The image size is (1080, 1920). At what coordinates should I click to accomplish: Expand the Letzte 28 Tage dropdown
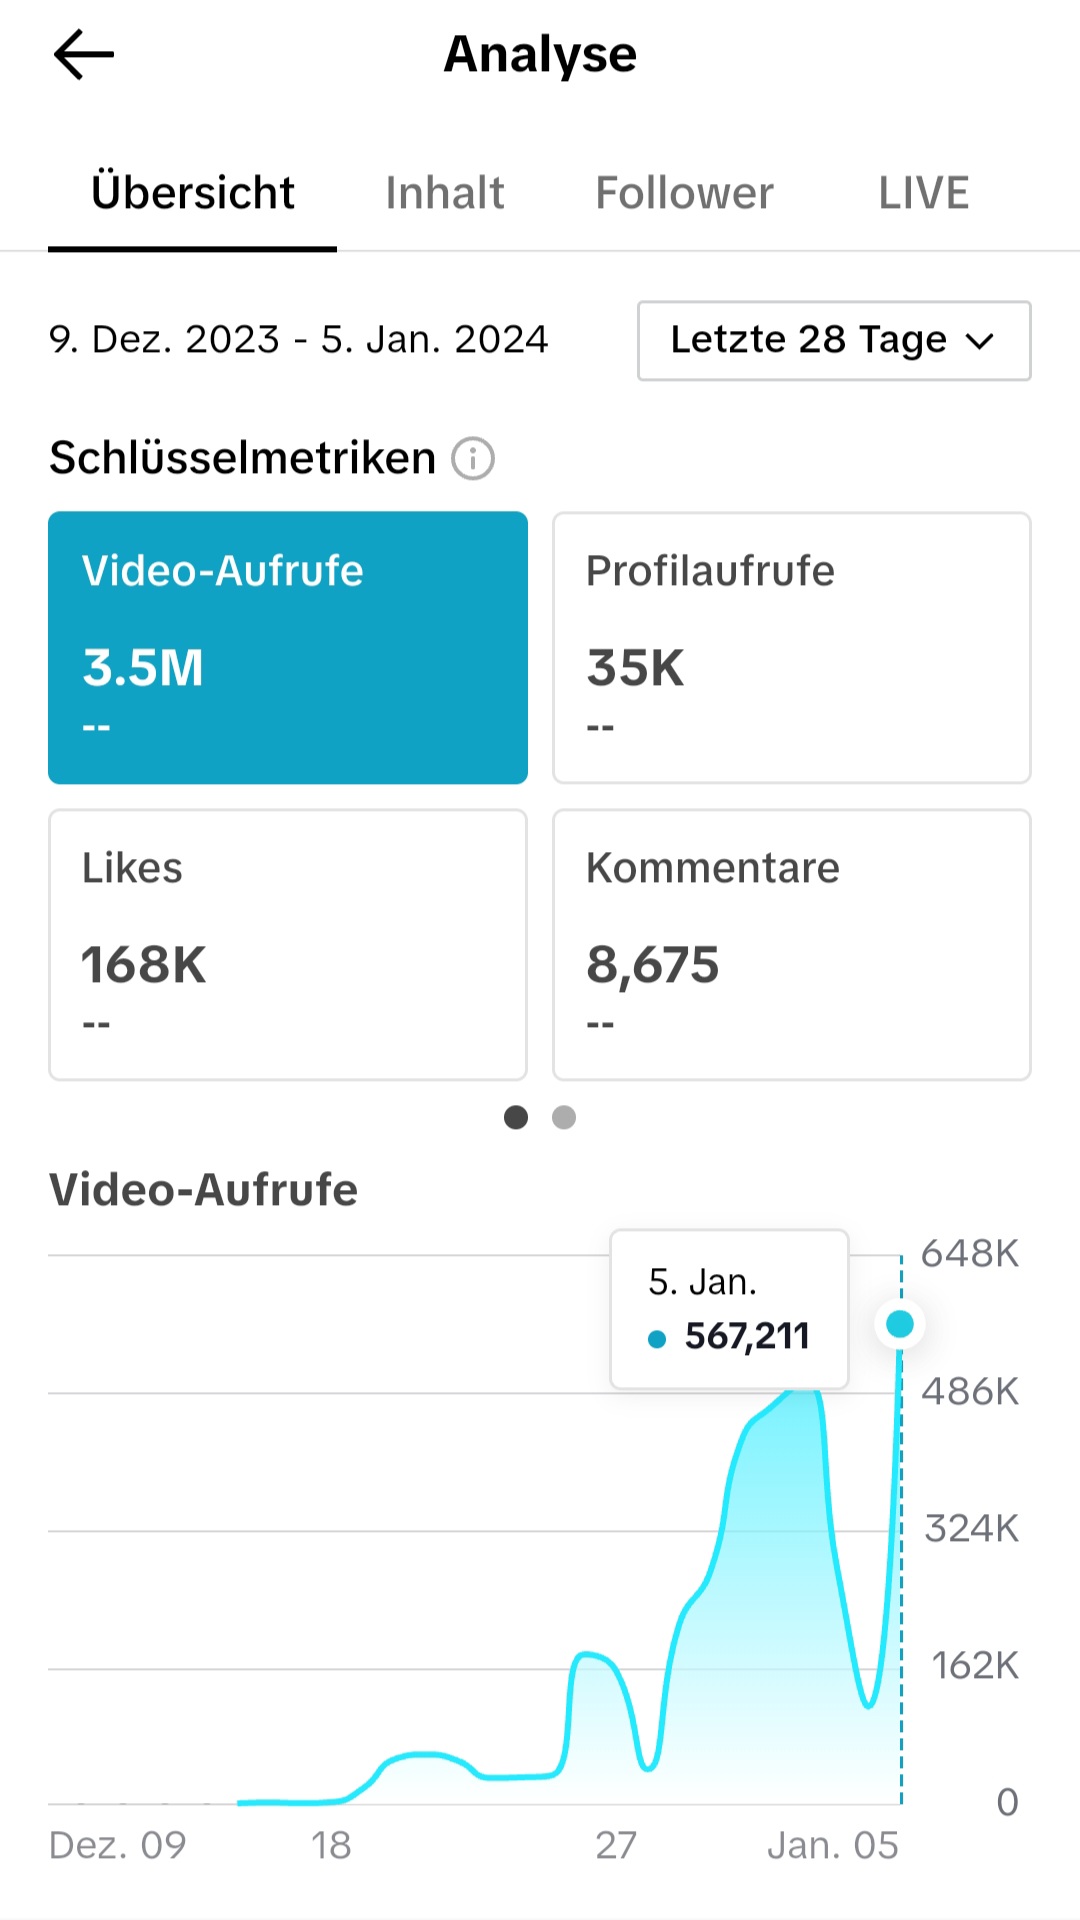pos(834,341)
